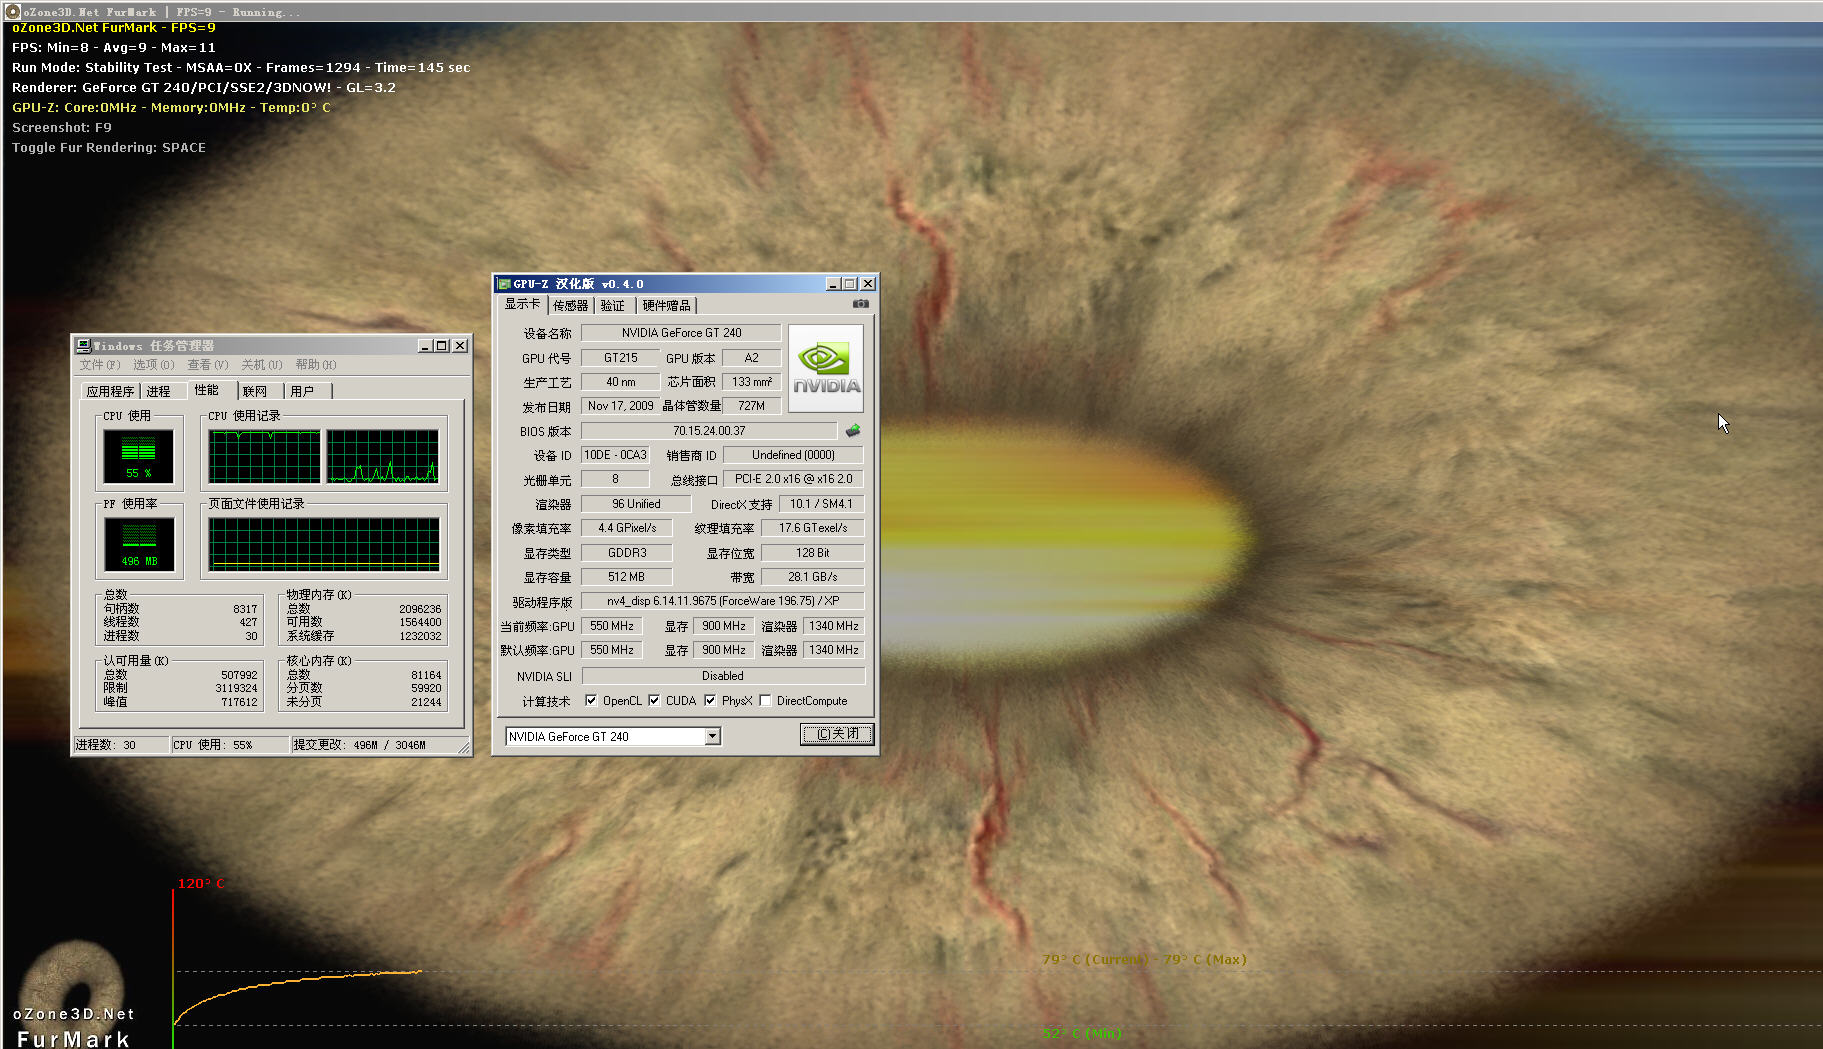
Task: Click the BIOS save chip icon in GPU-Z
Action: pos(853,431)
